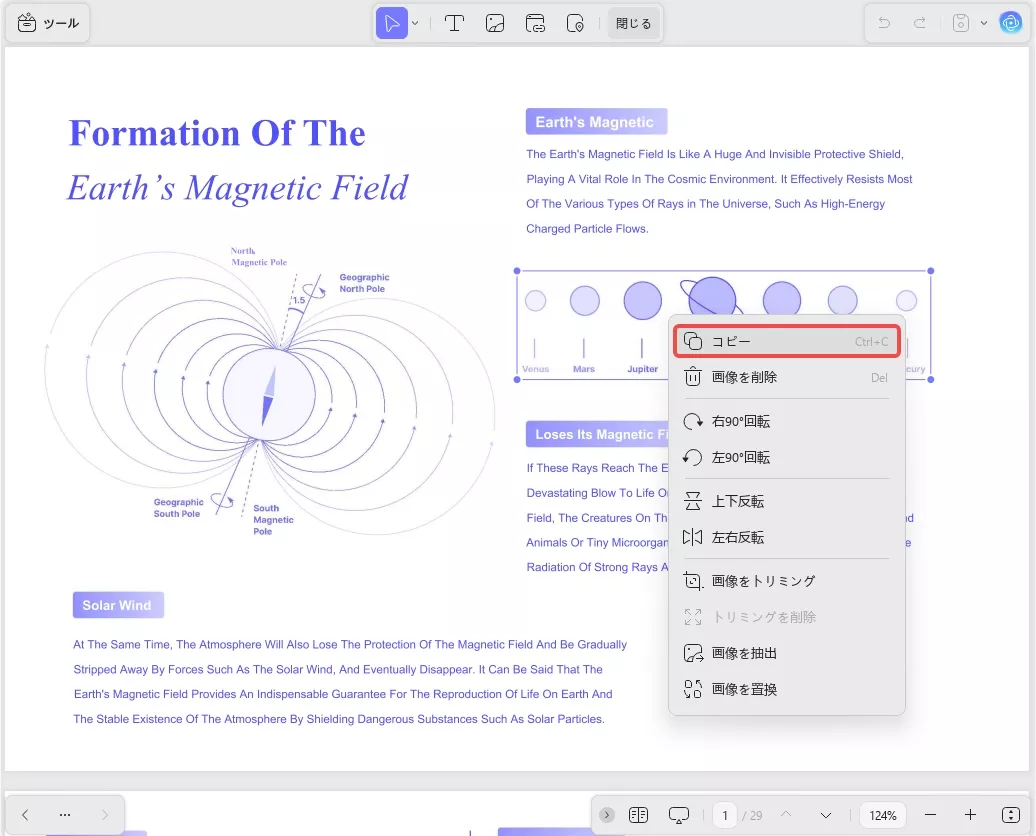
Task: Go back with the left arrow
Action: click(x=25, y=815)
